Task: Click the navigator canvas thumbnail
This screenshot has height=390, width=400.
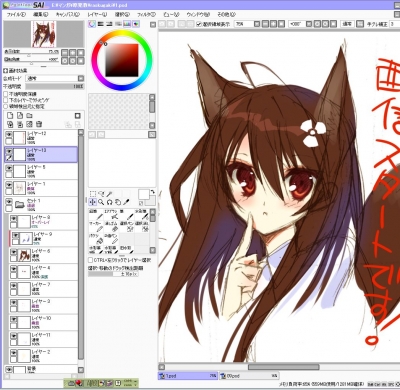Action: tap(44, 34)
